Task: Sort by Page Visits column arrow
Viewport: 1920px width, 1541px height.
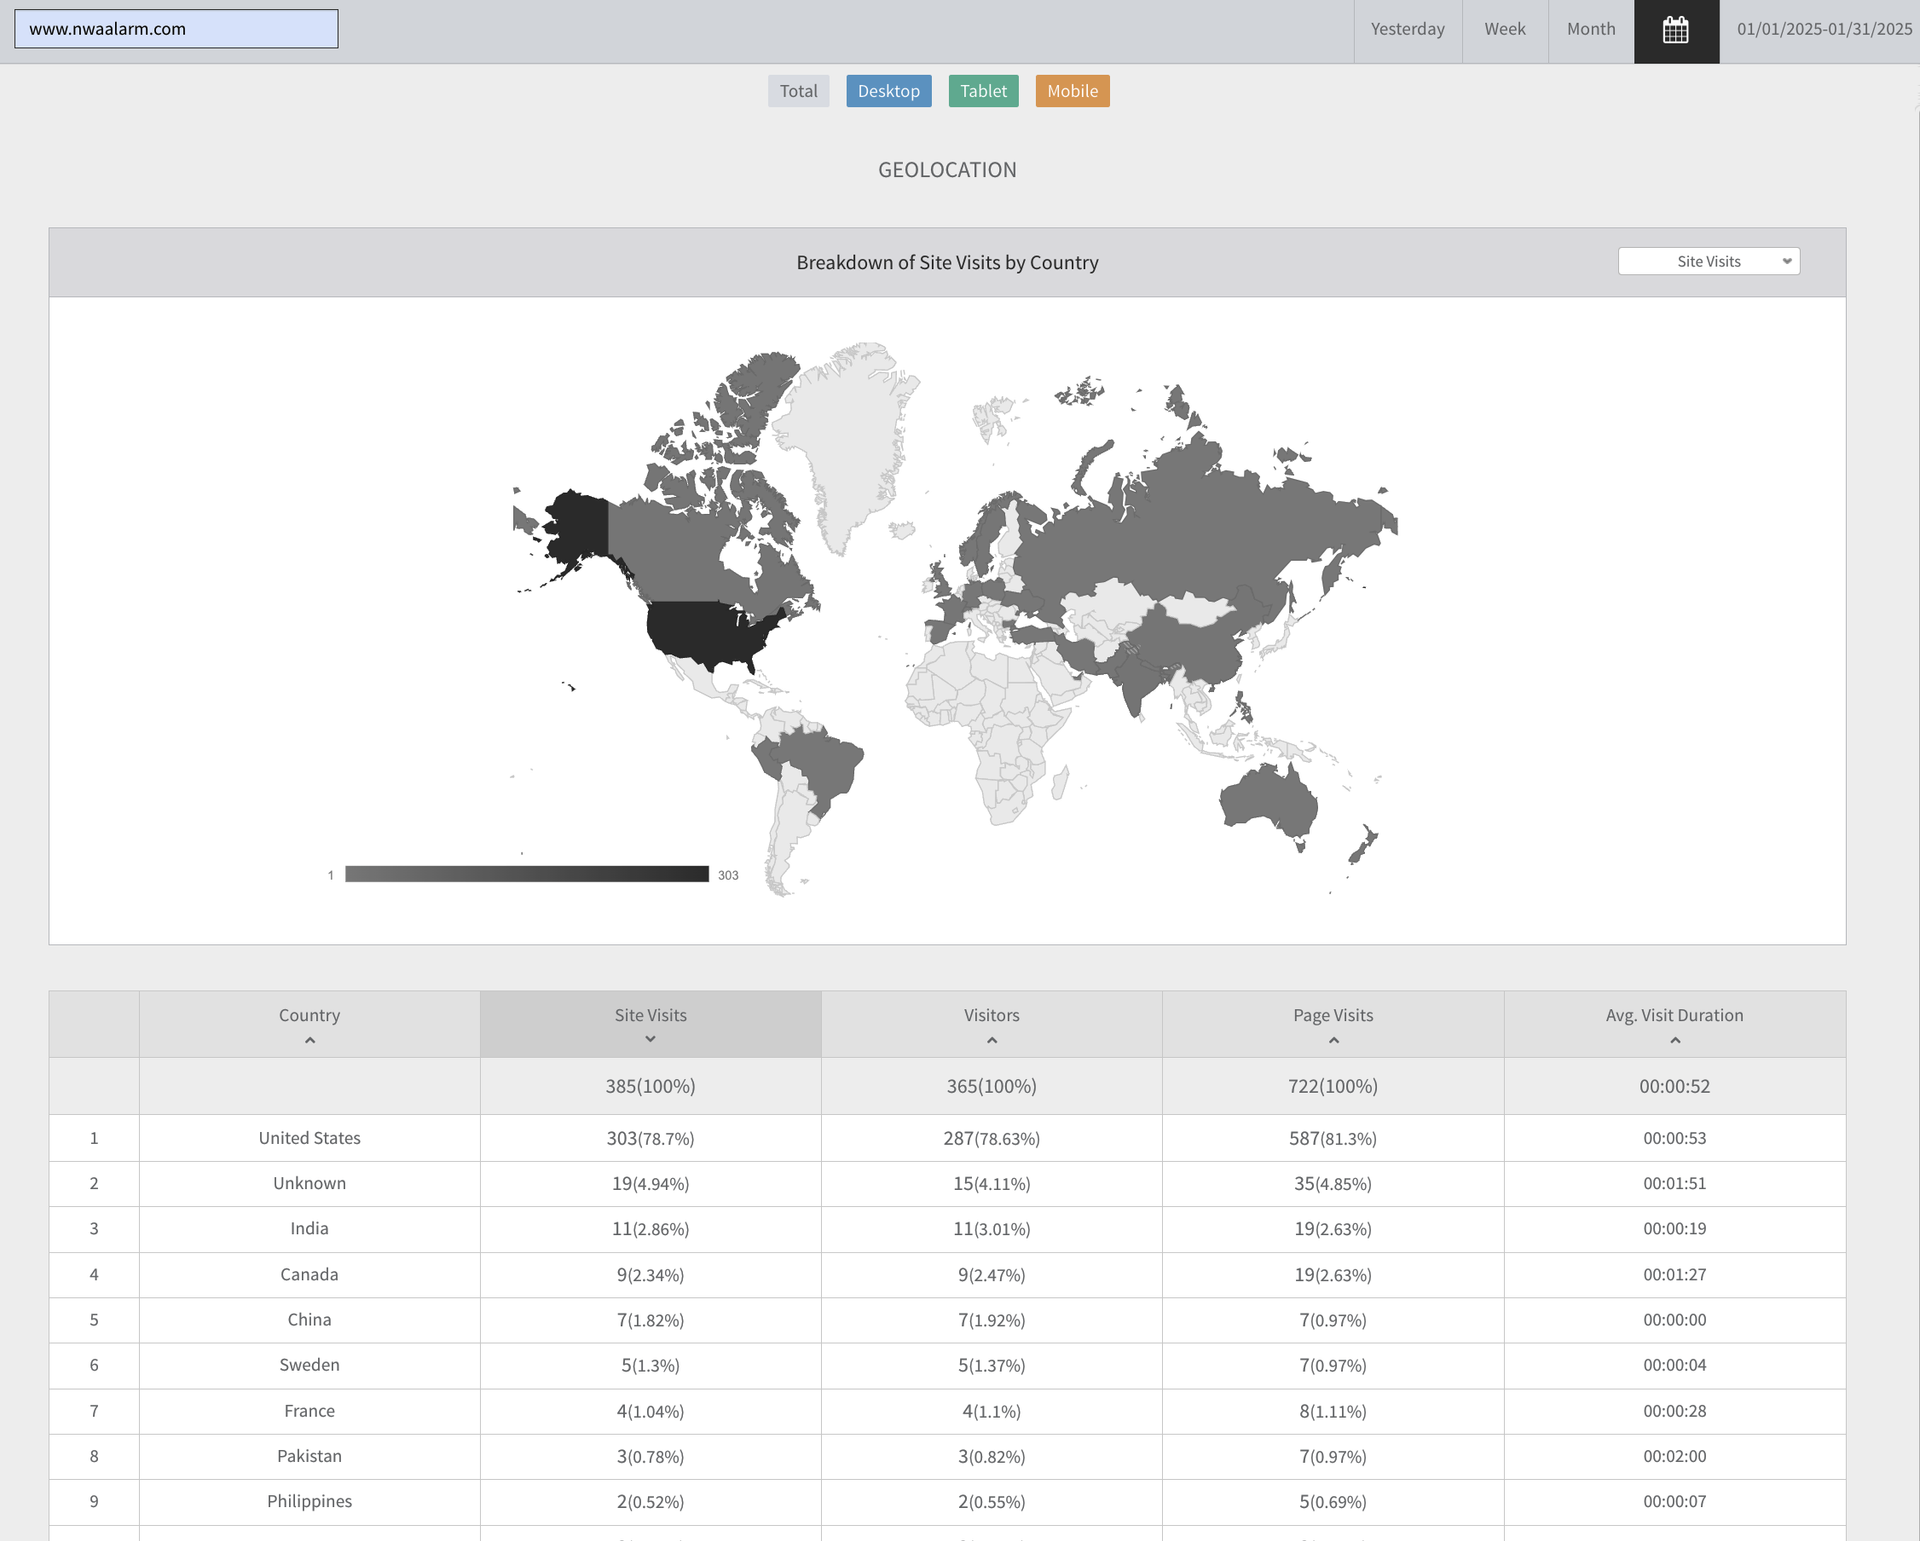Action: (1333, 1041)
